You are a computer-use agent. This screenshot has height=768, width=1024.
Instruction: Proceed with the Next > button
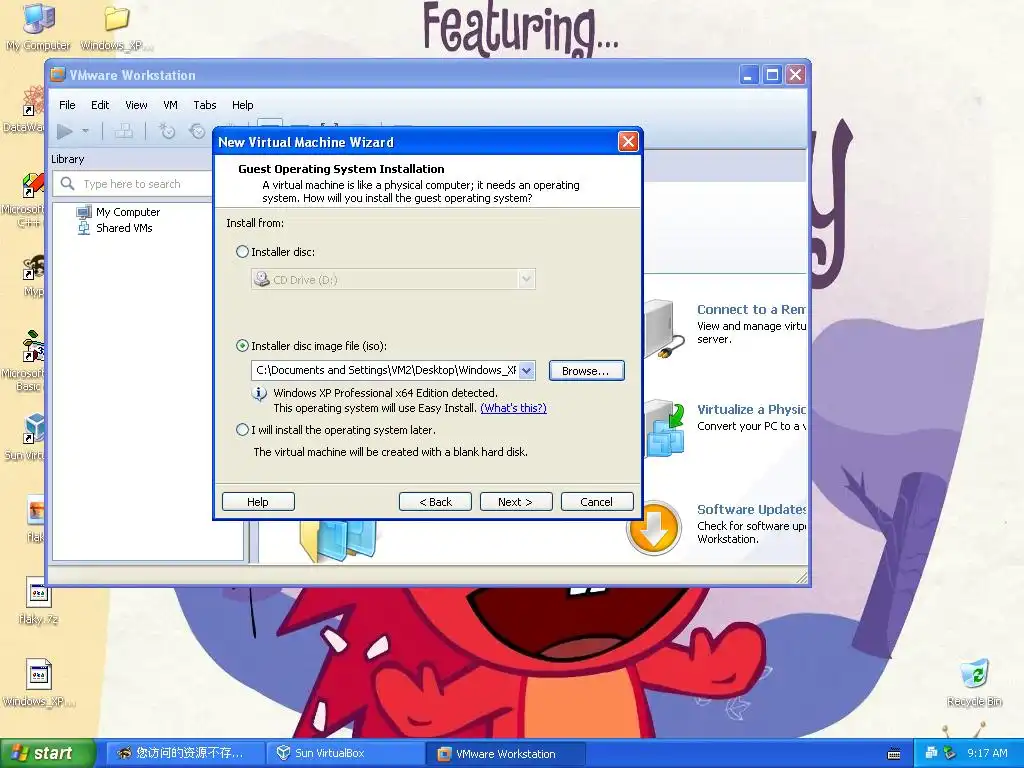(x=516, y=502)
